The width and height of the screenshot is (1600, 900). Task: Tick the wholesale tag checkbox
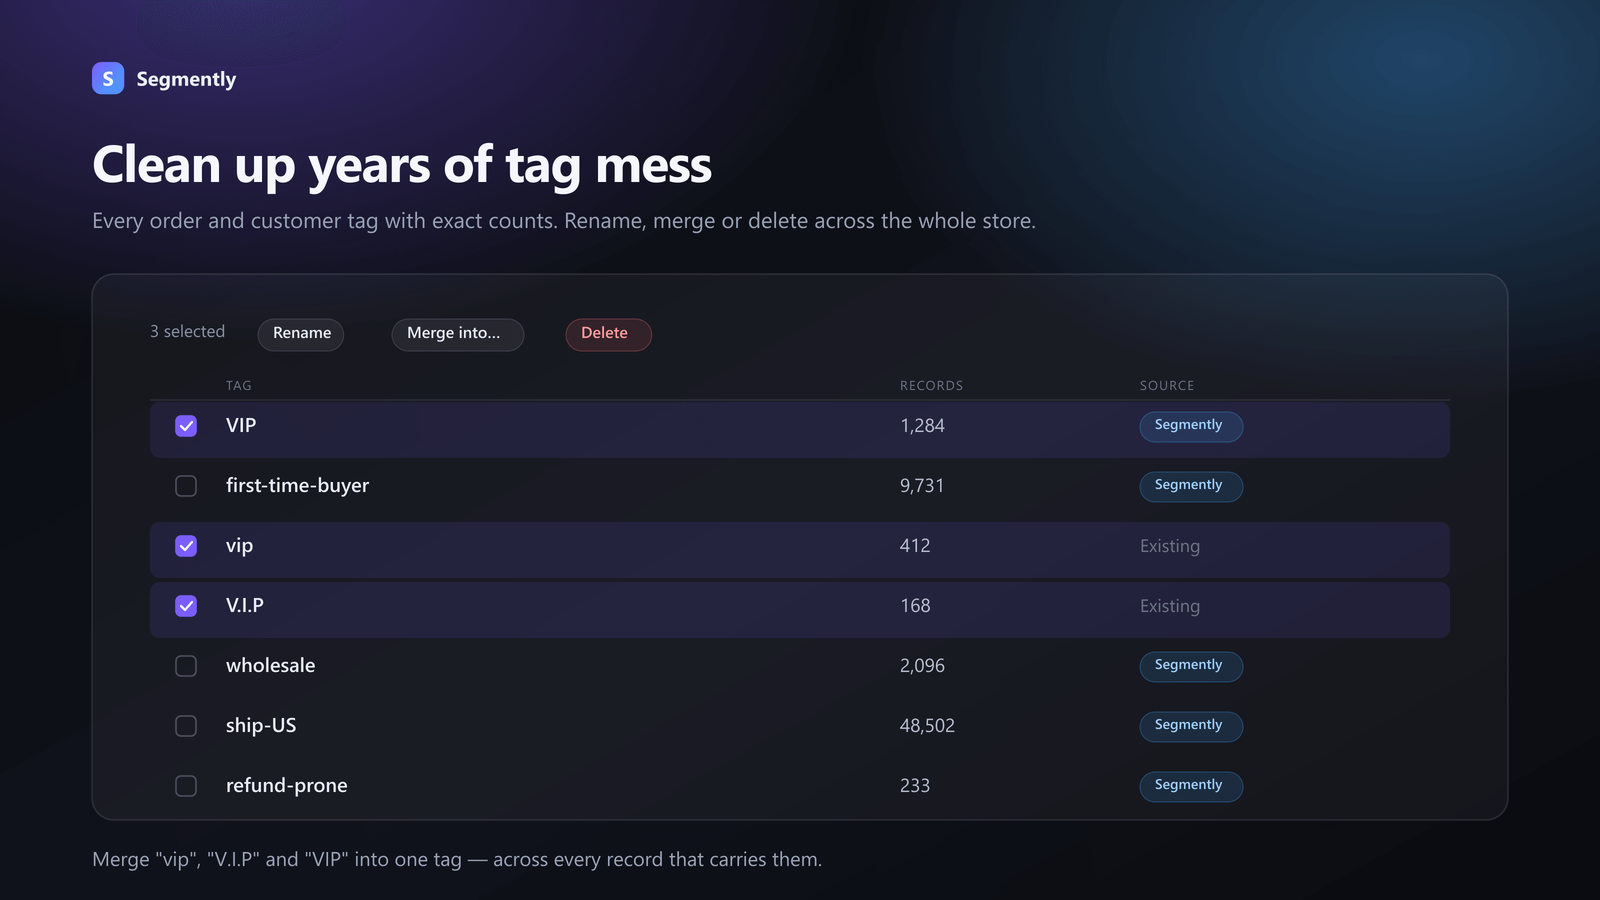pos(186,666)
